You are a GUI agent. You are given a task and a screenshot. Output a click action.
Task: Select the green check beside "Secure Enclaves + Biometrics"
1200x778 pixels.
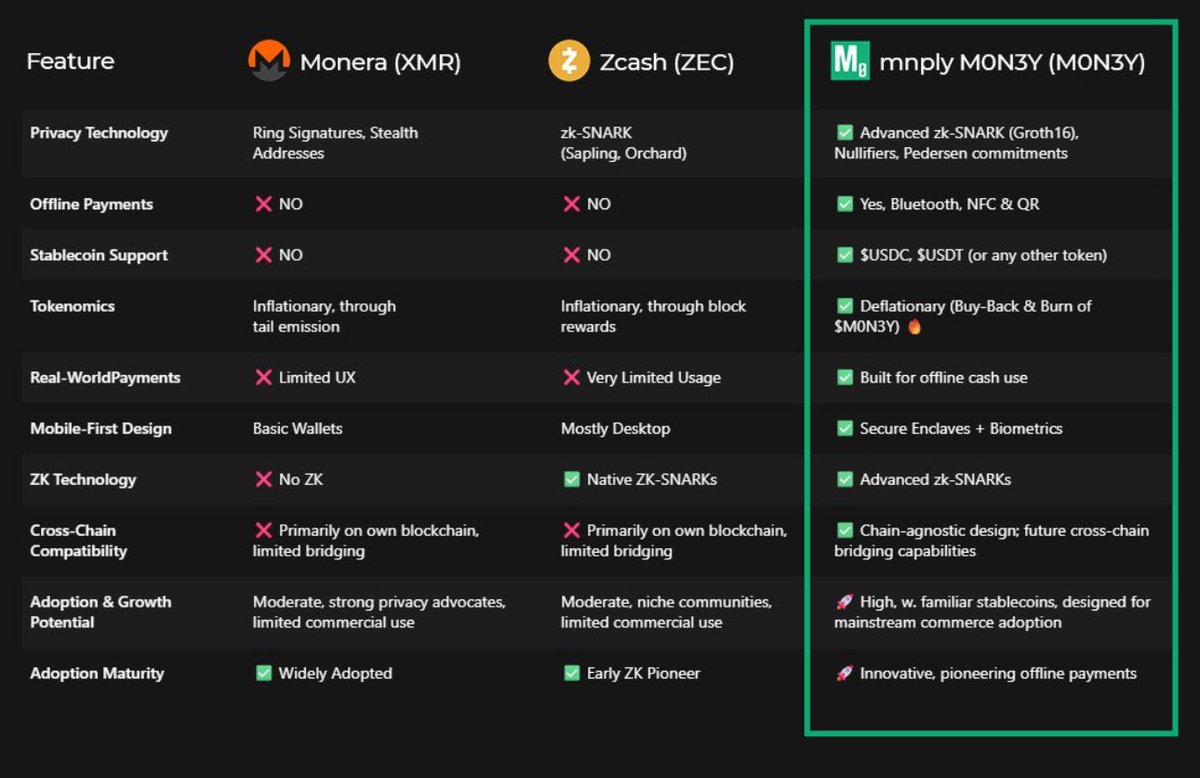tap(845, 428)
